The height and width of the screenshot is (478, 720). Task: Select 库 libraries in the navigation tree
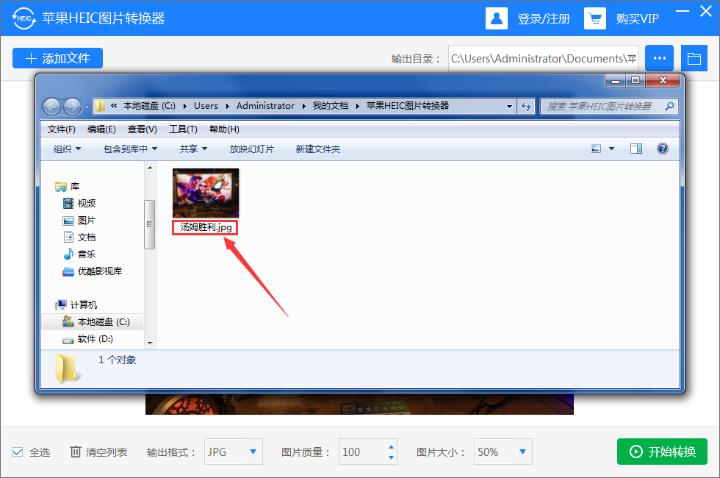click(x=68, y=186)
